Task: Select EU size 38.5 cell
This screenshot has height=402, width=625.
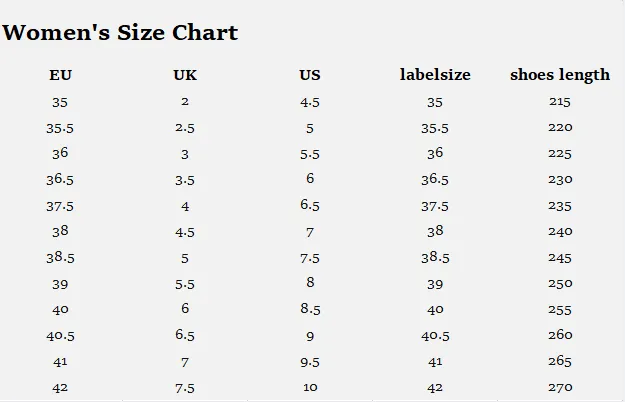Action: [x=60, y=258]
